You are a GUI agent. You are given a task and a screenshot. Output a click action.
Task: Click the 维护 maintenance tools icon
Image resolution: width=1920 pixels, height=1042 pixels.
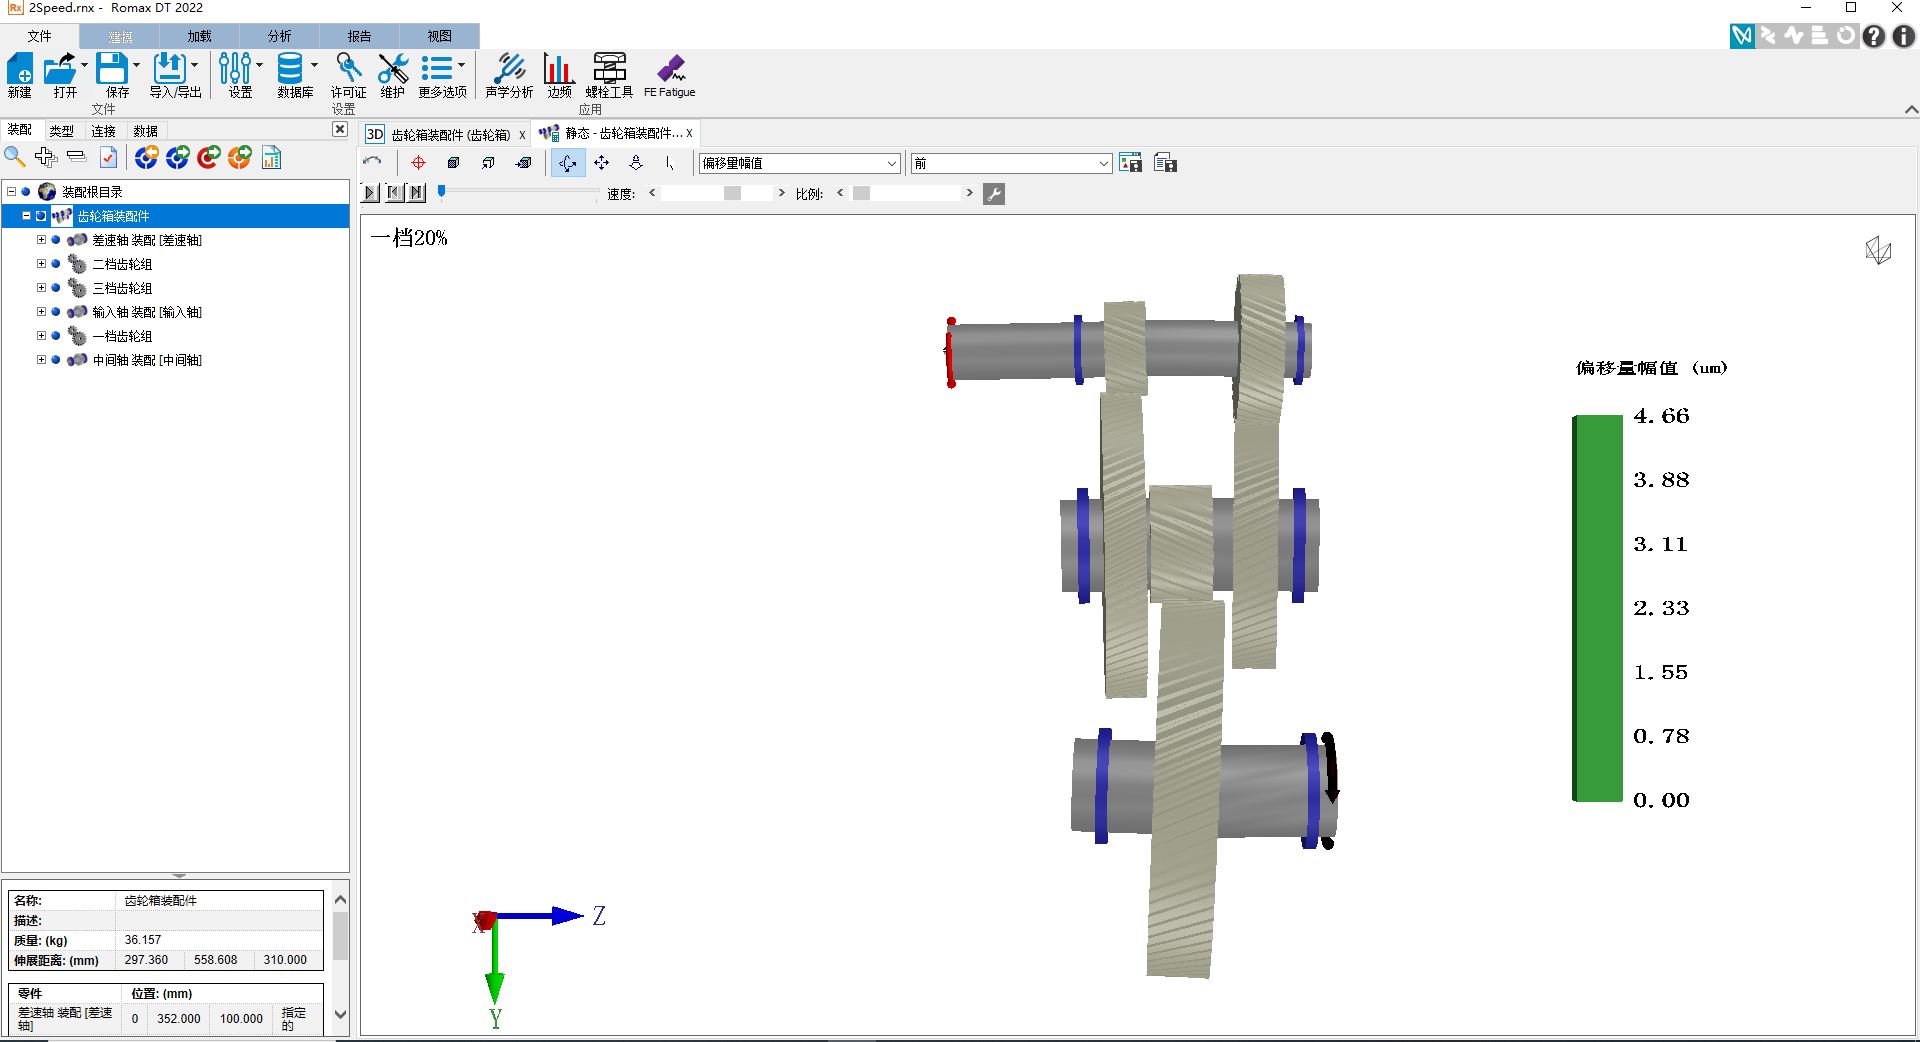point(393,68)
